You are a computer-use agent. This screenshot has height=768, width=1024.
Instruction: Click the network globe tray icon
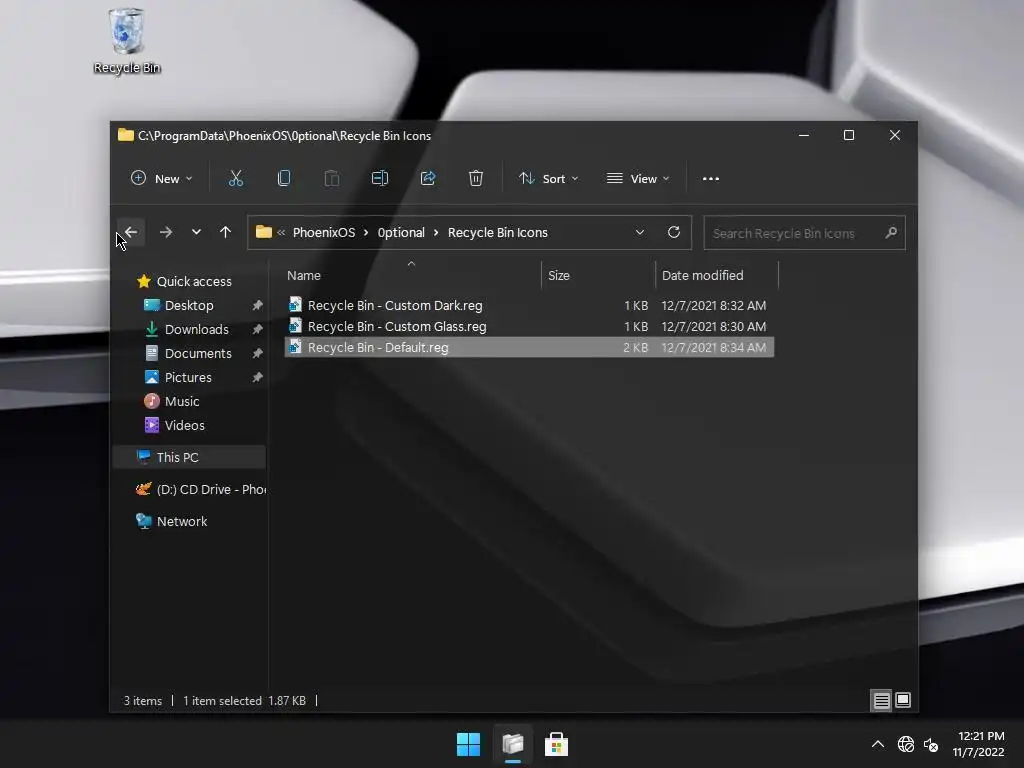(x=906, y=744)
